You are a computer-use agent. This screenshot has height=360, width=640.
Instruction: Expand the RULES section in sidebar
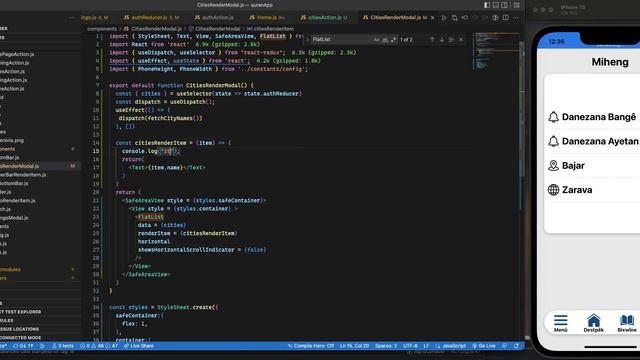(x=7, y=320)
